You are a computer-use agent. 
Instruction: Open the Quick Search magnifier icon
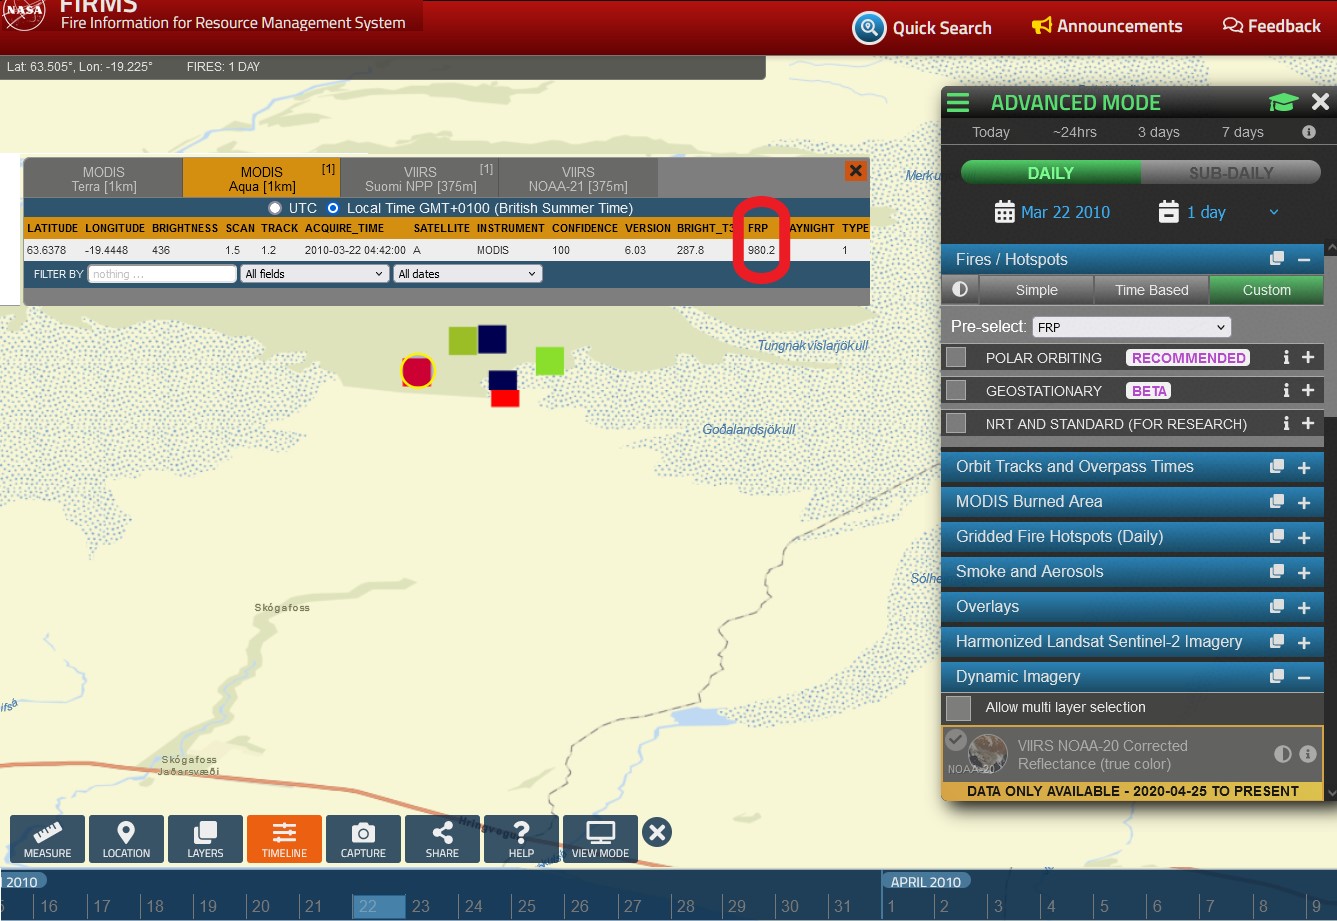tap(869, 27)
